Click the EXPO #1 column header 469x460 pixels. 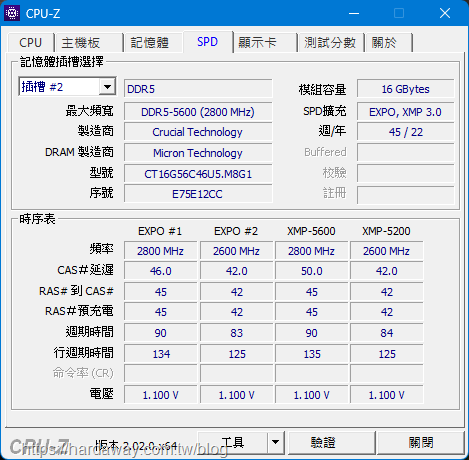tap(160, 231)
